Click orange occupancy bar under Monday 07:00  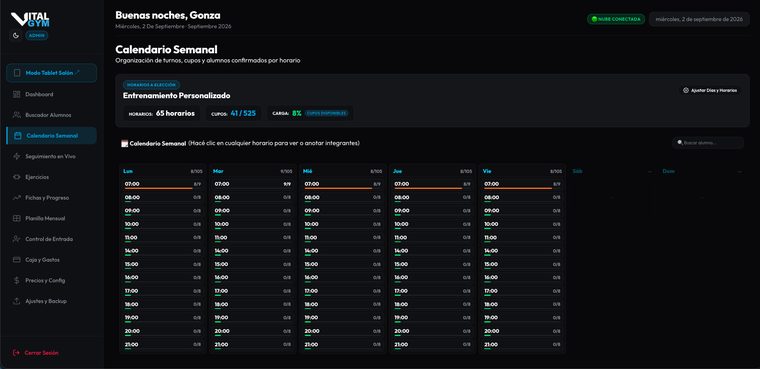coord(158,189)
